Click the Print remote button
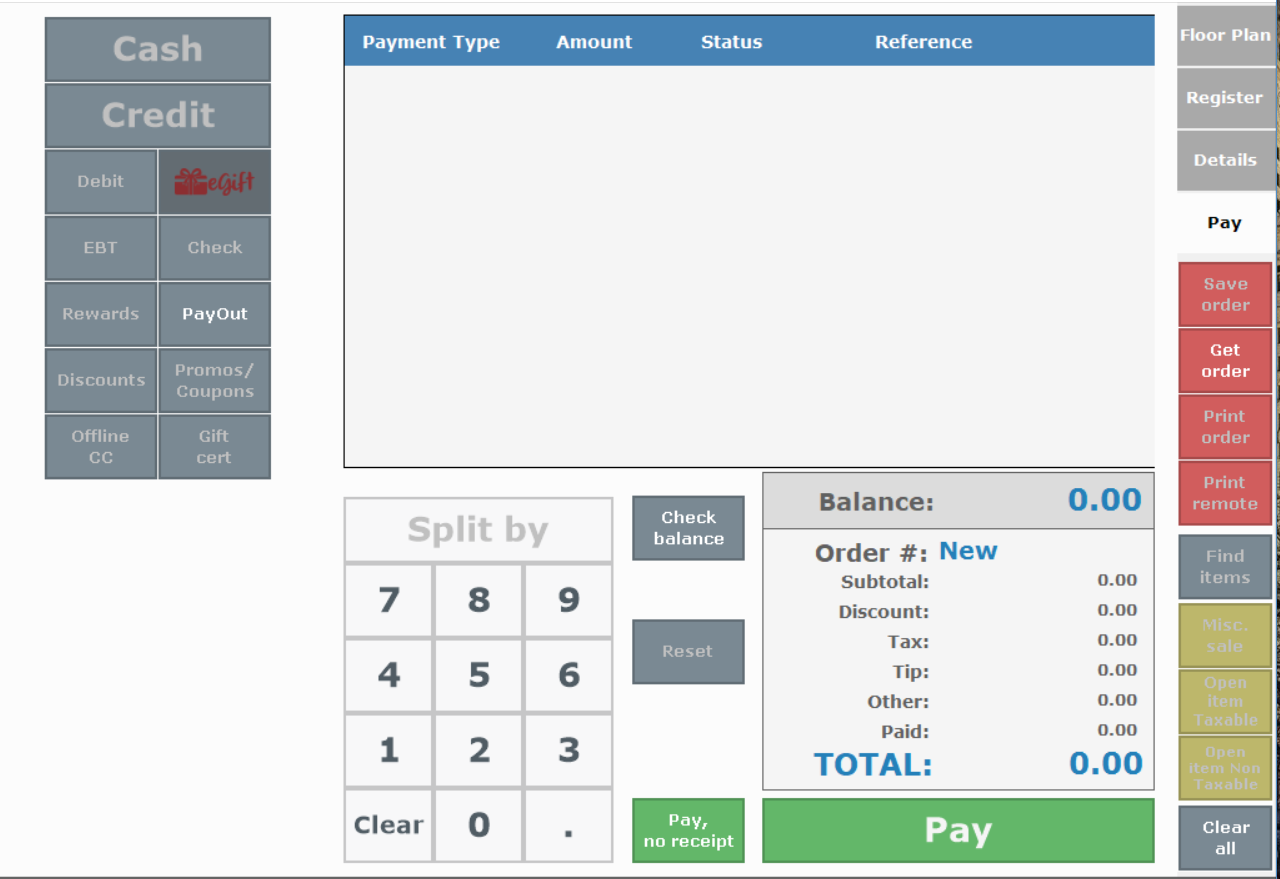 point(1225,492)
